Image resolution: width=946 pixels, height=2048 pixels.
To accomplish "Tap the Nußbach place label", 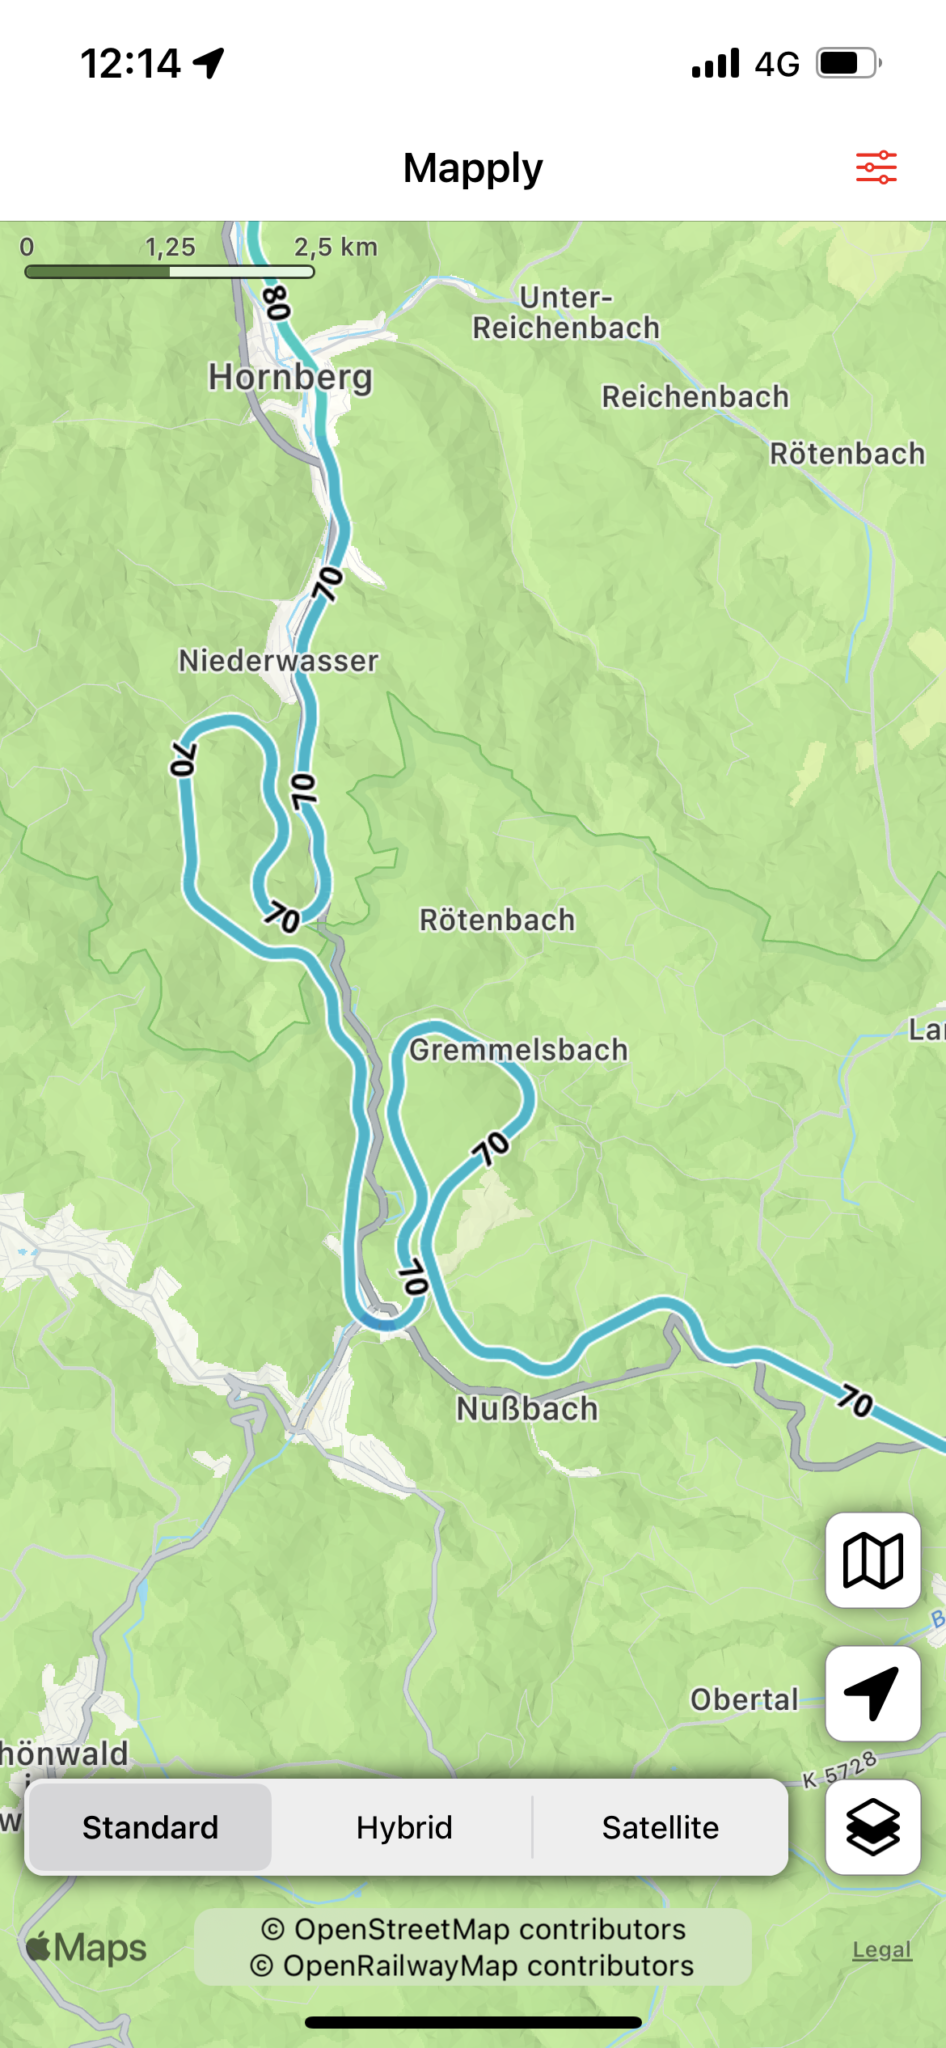I will click(527, 1409).
